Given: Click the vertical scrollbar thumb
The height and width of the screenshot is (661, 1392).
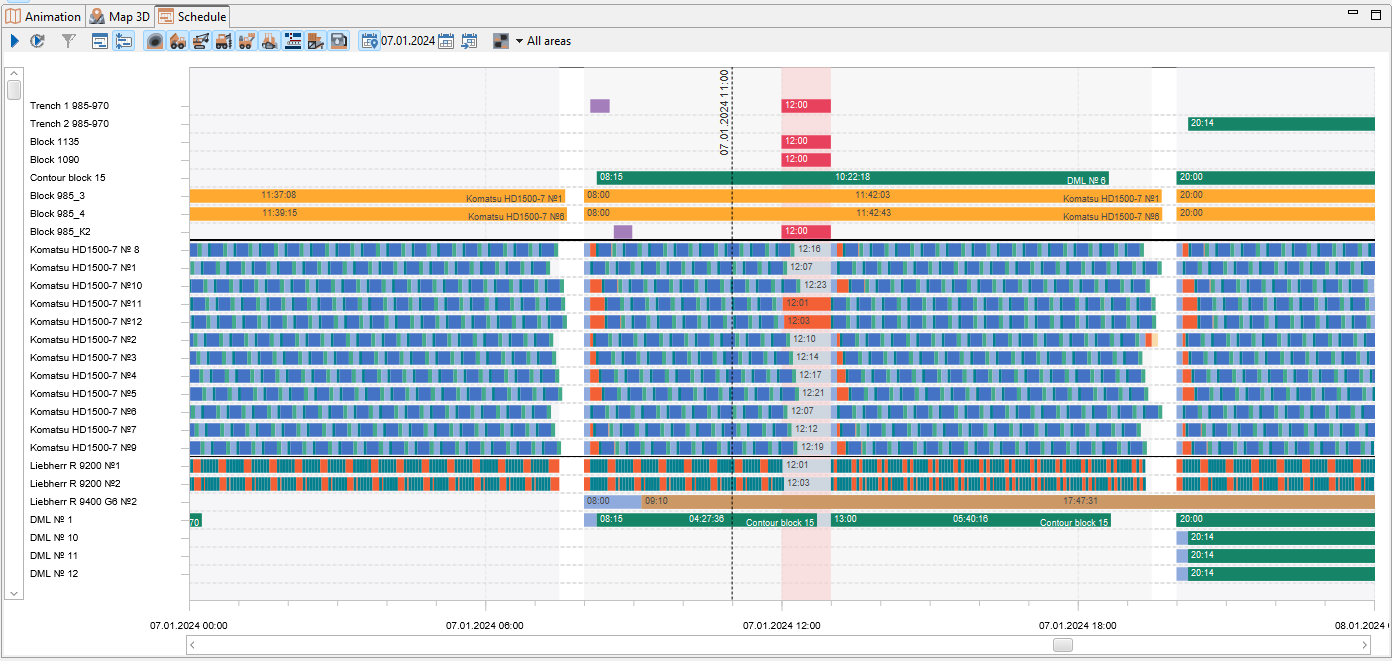Looking at the screenshot, I should [x=14, y=90].
